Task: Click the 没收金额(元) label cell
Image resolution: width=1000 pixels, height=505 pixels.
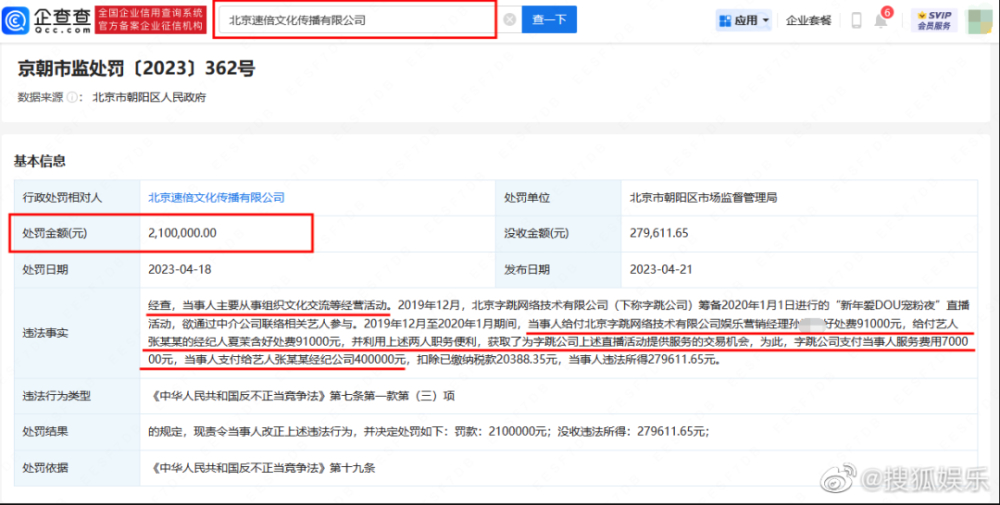Action: click(558, 233)
